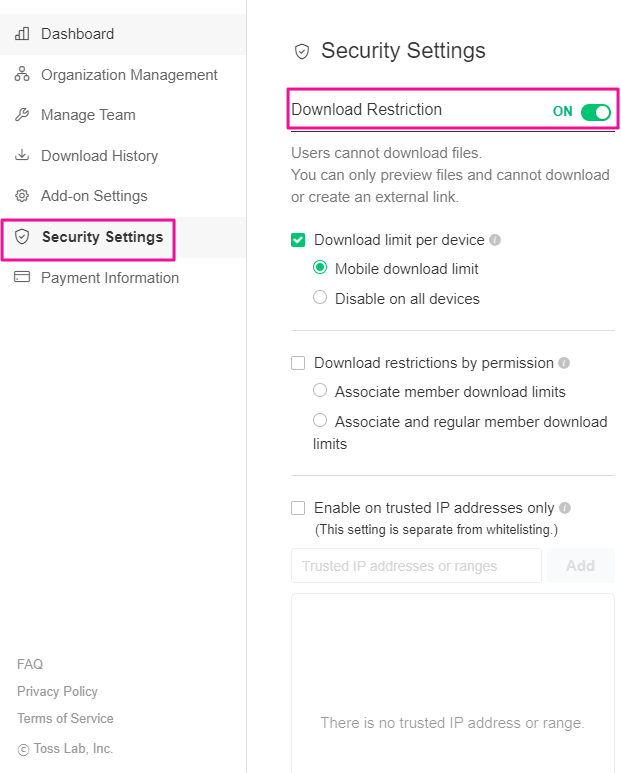Click the Manage Team wrench icon
This screenshot has height=773, width=621.
[22, 115]
